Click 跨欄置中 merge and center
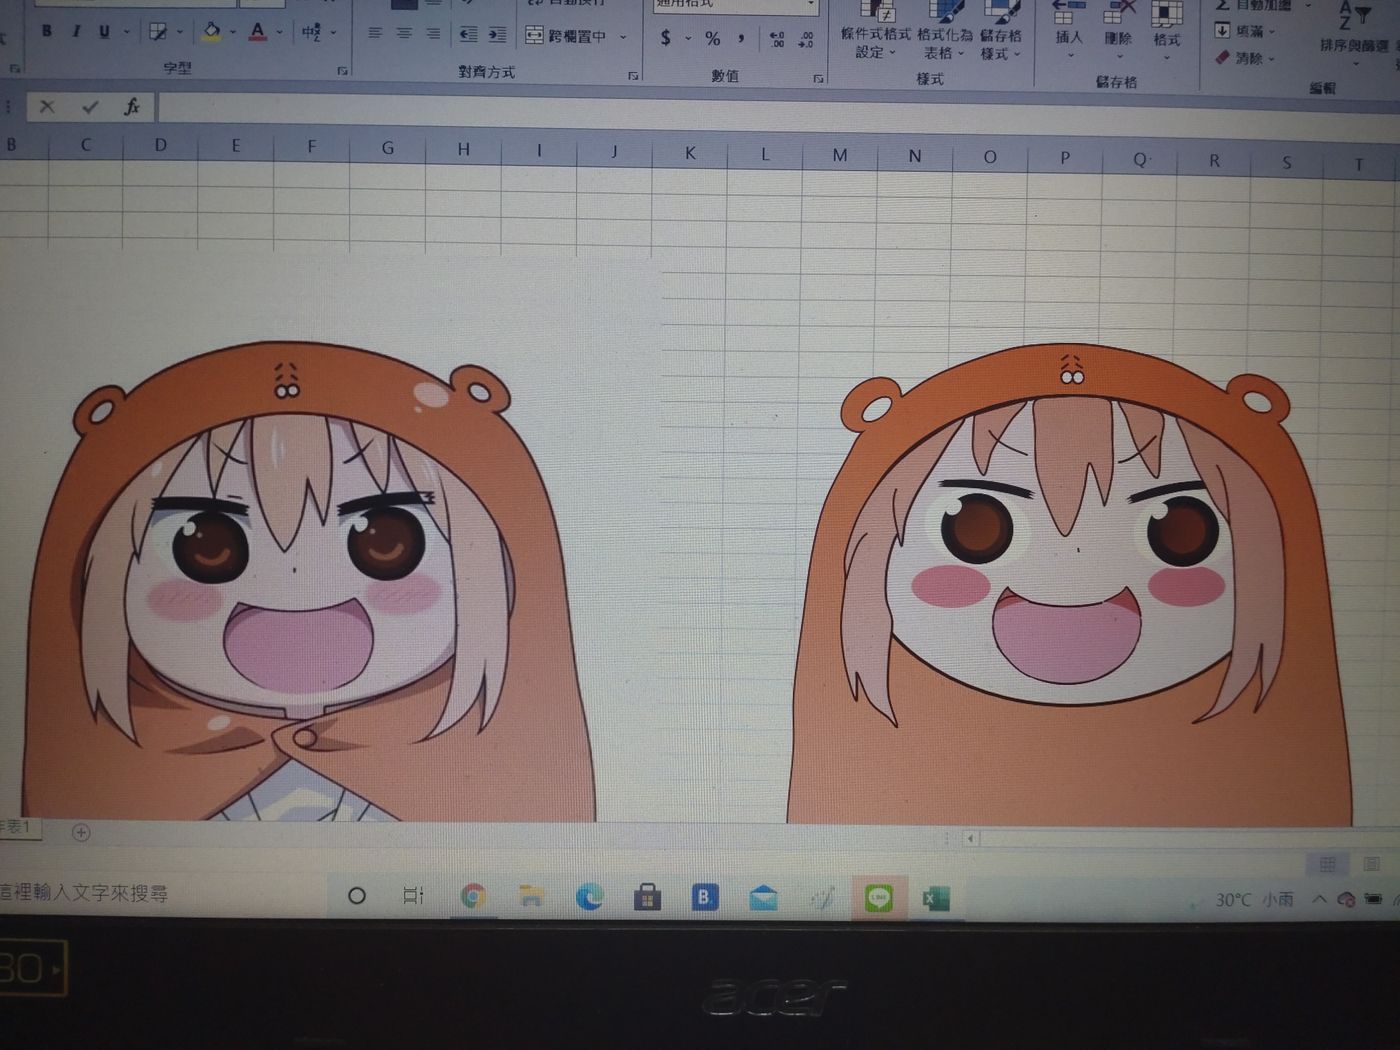The image size is (1400, 1050). click(566, 36)
